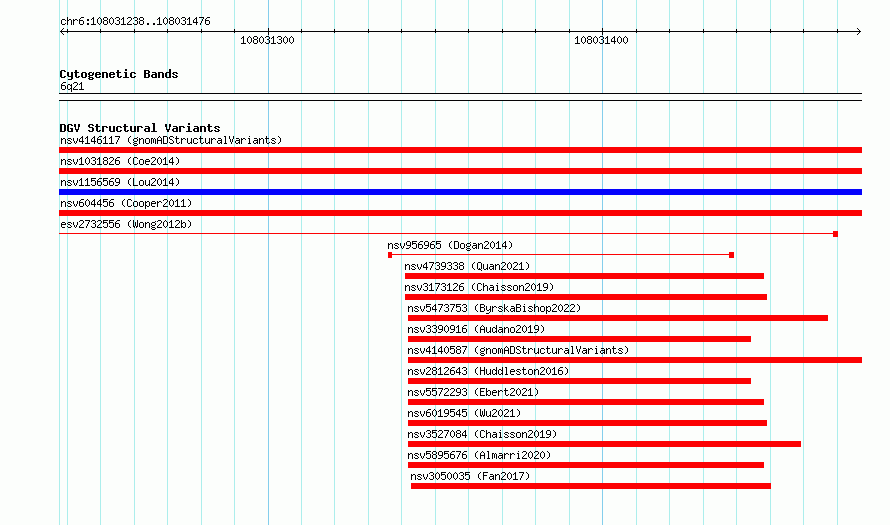890x525 pixels.
Task: Click nsv3173126 (Chaisson2019) label
Action: (479, 287)
